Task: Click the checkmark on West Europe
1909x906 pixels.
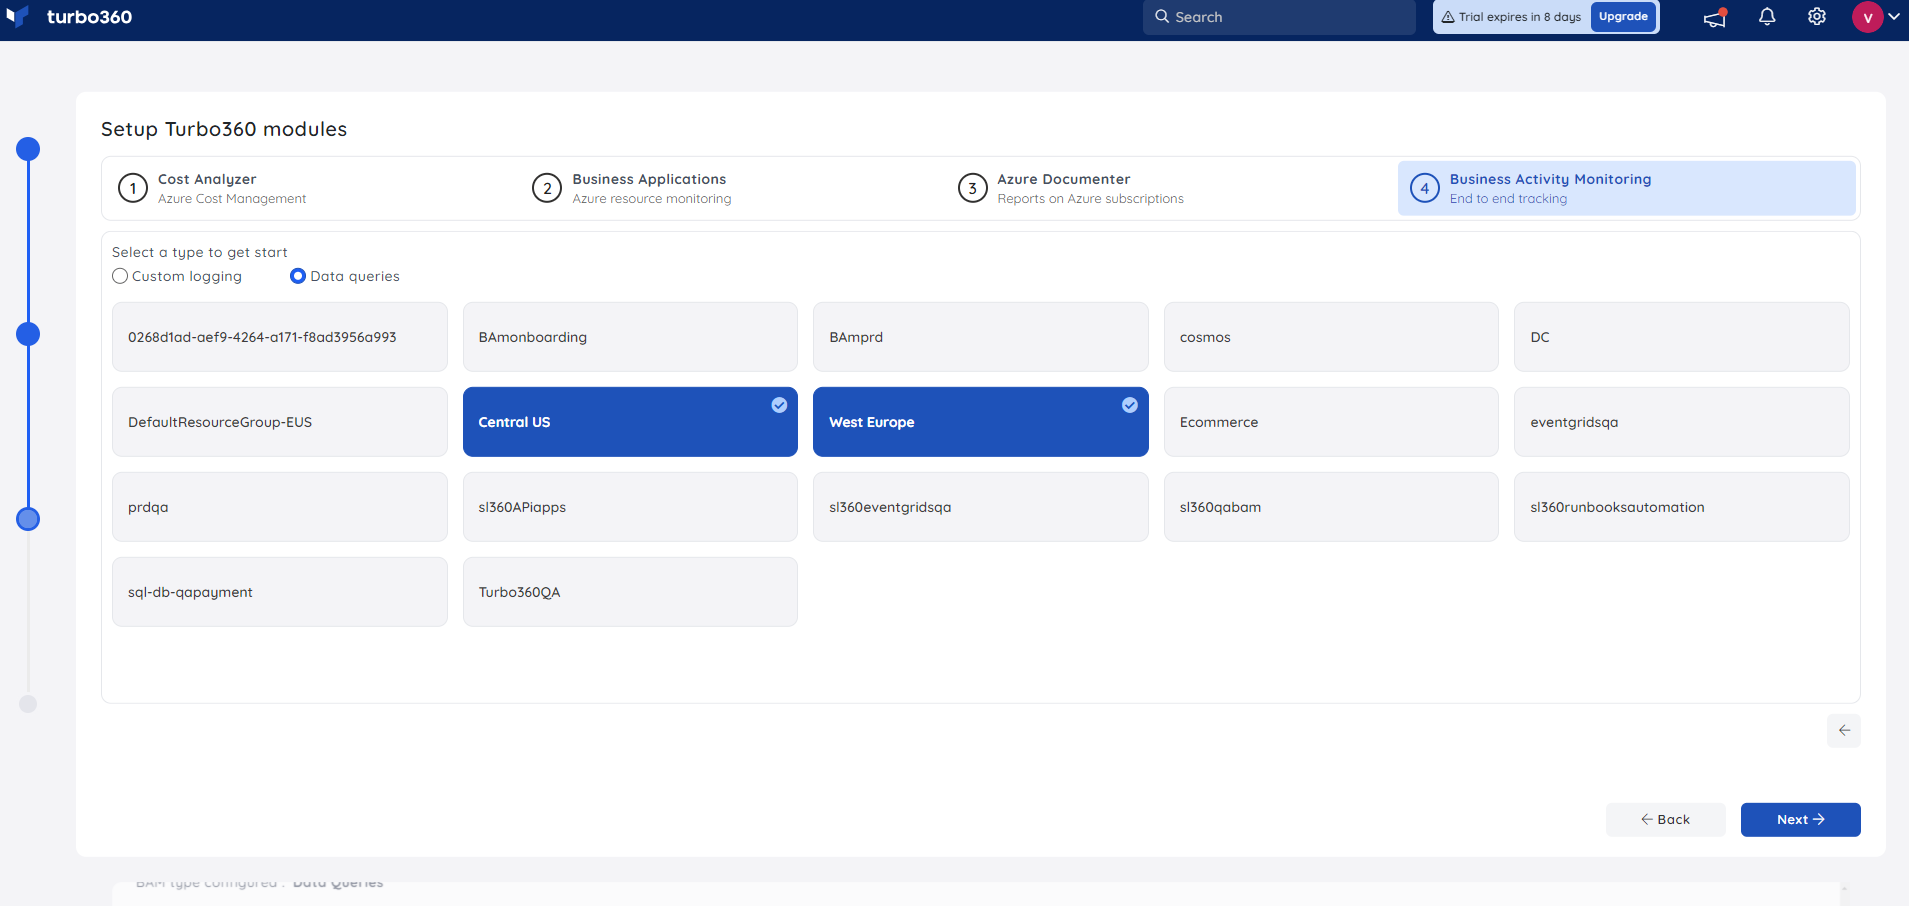Action: point(1130,405)
